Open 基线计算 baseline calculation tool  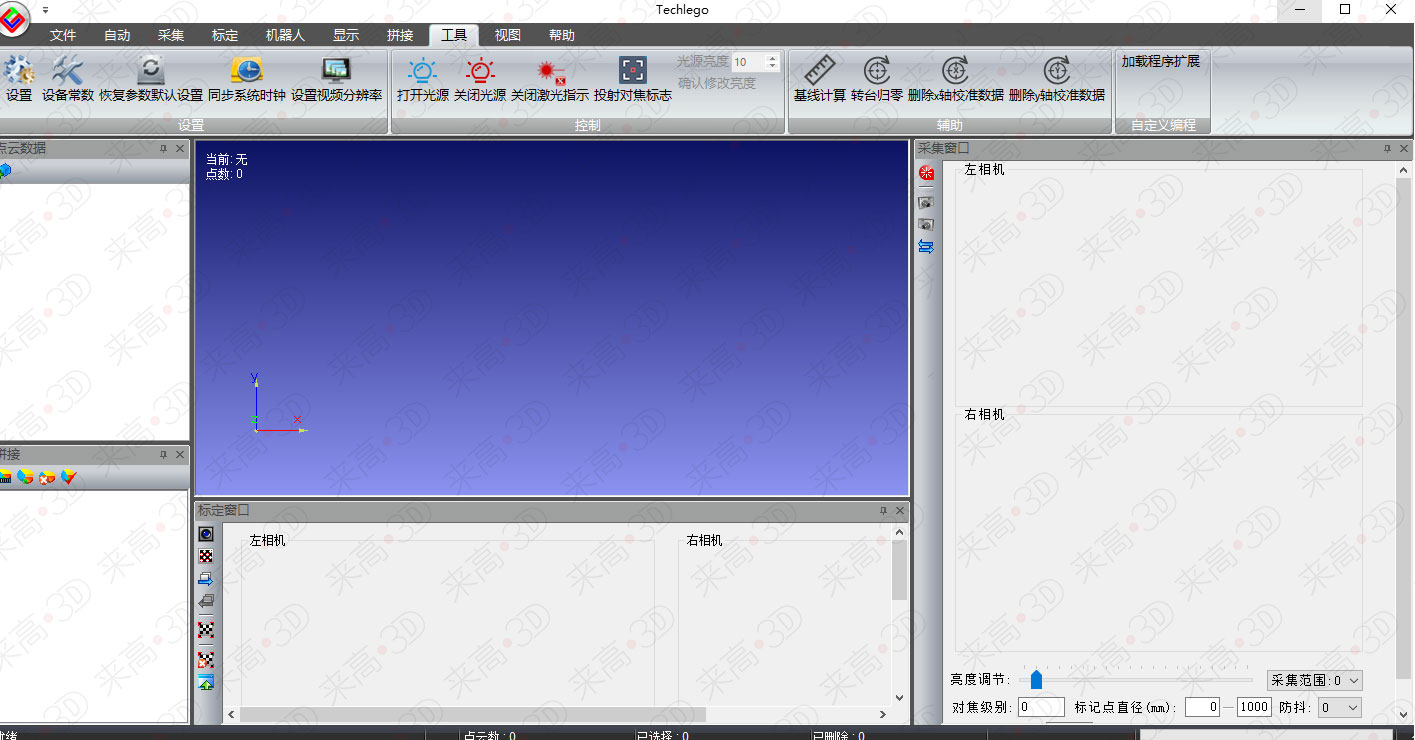point(819,72)
